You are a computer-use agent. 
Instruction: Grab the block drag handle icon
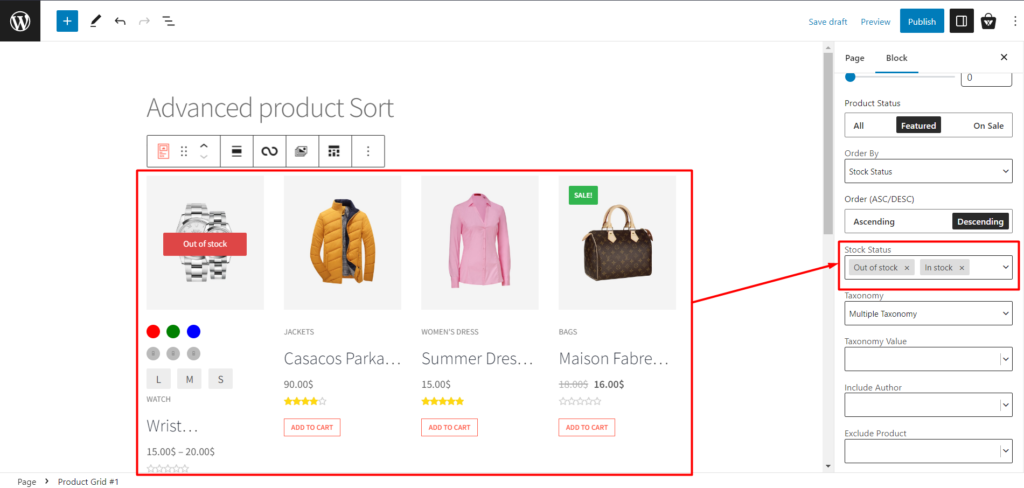pos(184,151)
